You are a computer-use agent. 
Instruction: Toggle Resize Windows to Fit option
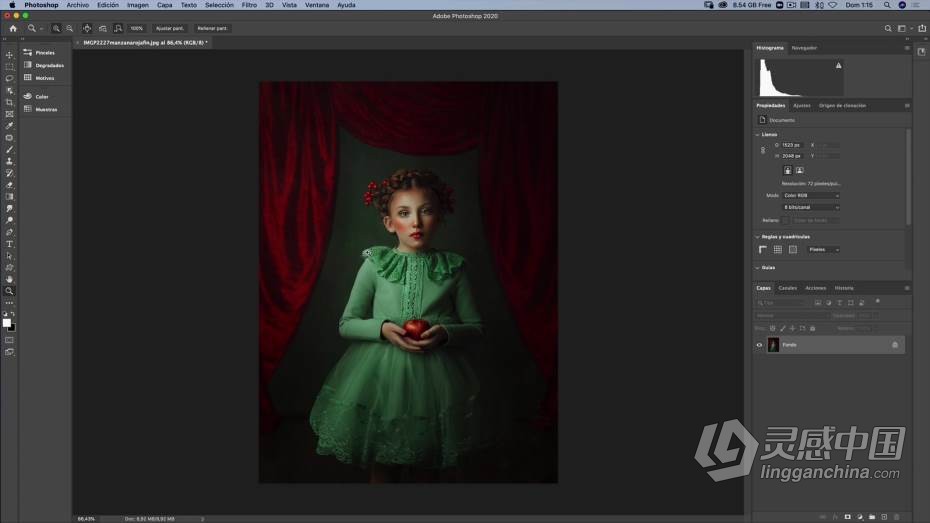click(87, 28)
